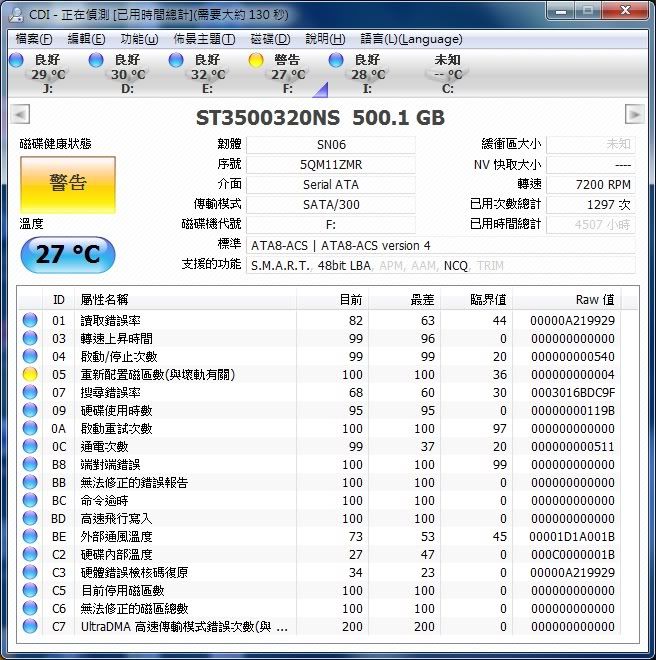The width and height of the screenshot is (656, 660).
Task: Open the 磁碟(D) menu
Action: click(270, 39)
